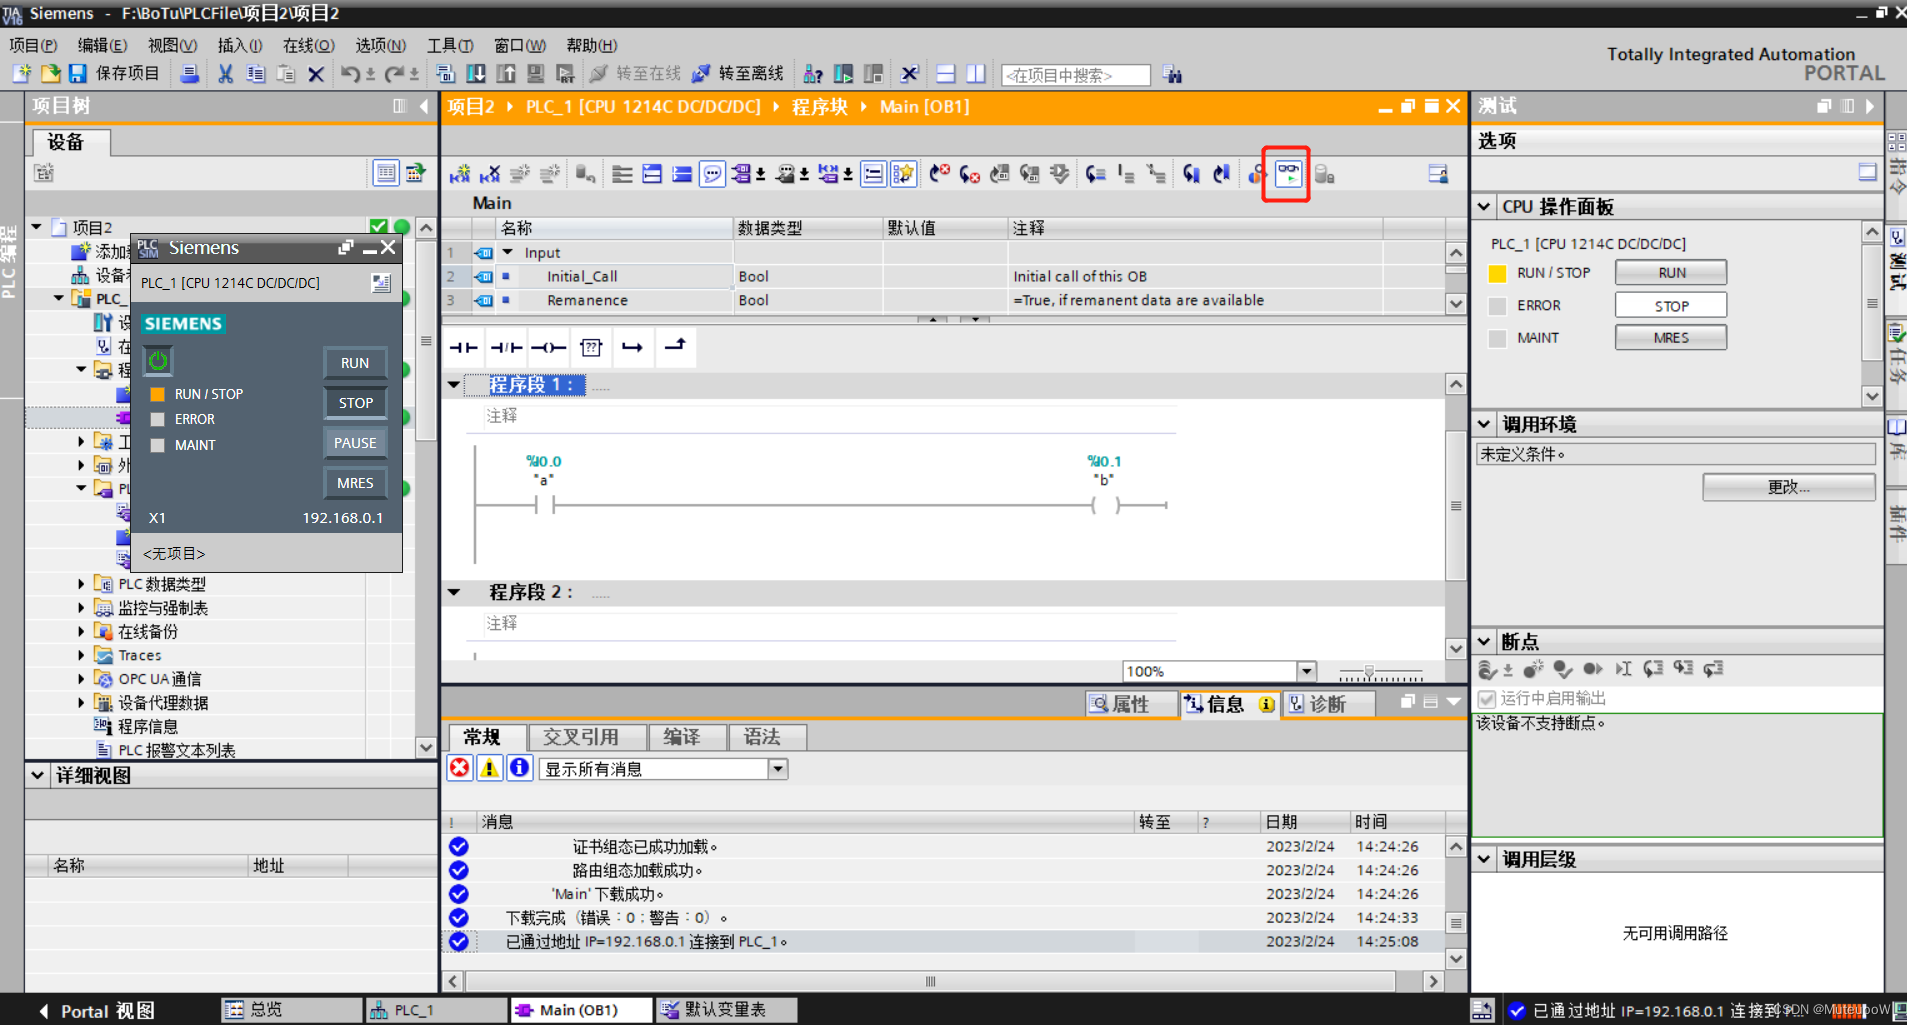Viewport: 1907px width, 1025px height.
Task: Switch to 编译 tab
Action: pos(687,737)
